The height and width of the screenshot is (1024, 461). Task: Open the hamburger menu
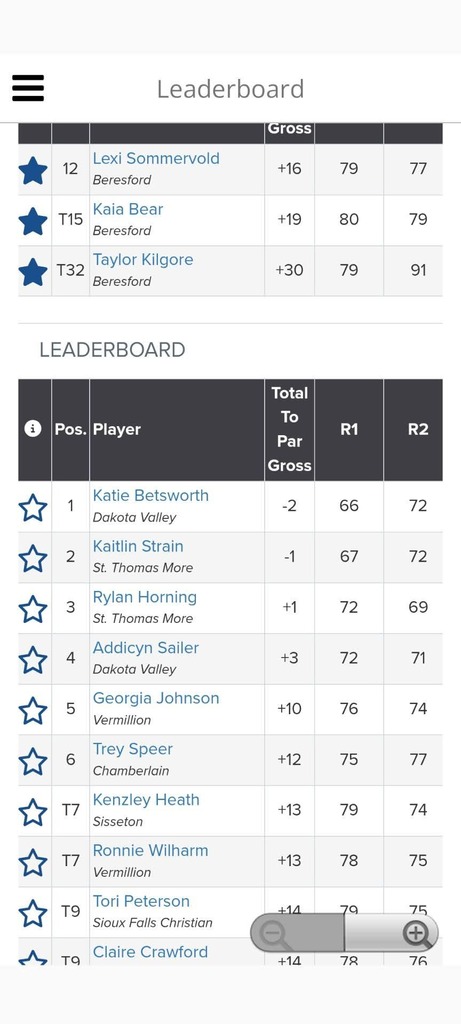[28, 88]
